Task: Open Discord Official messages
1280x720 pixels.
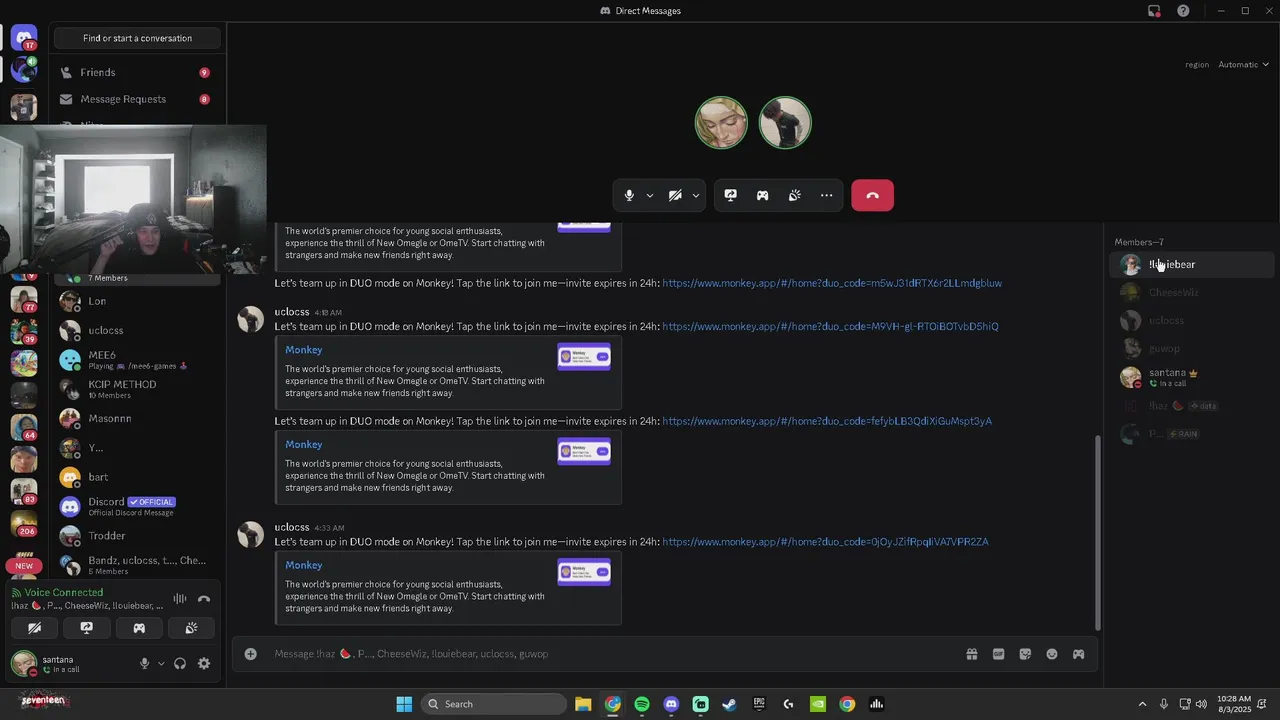Action: point(135,506)
